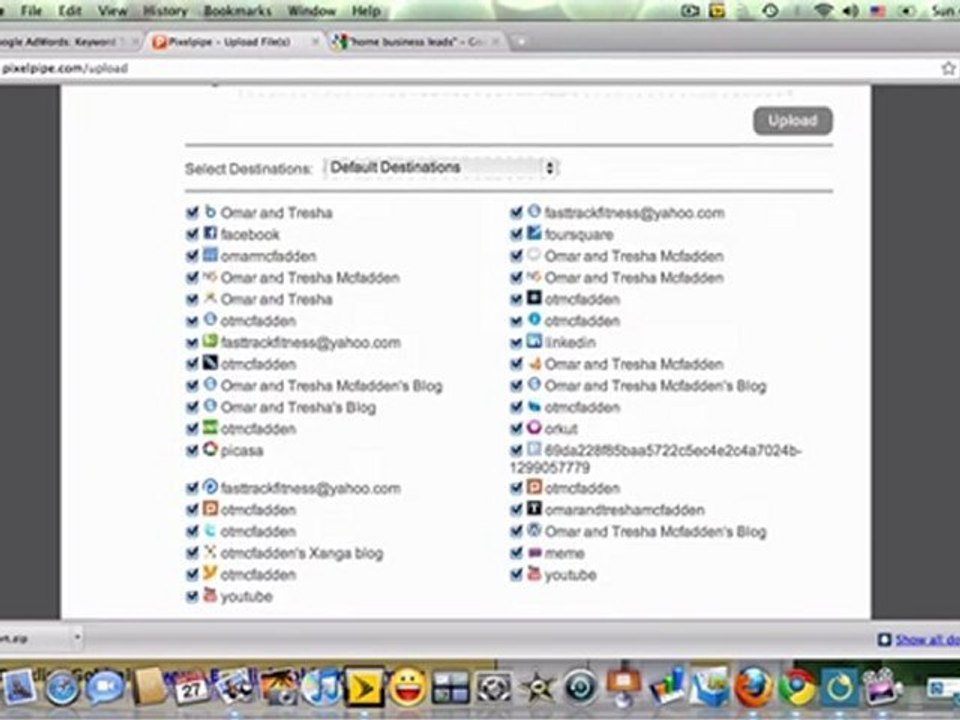Uncheck the omarmcfadden checkbox
This screenshot has height=720, width=960.
192,256
